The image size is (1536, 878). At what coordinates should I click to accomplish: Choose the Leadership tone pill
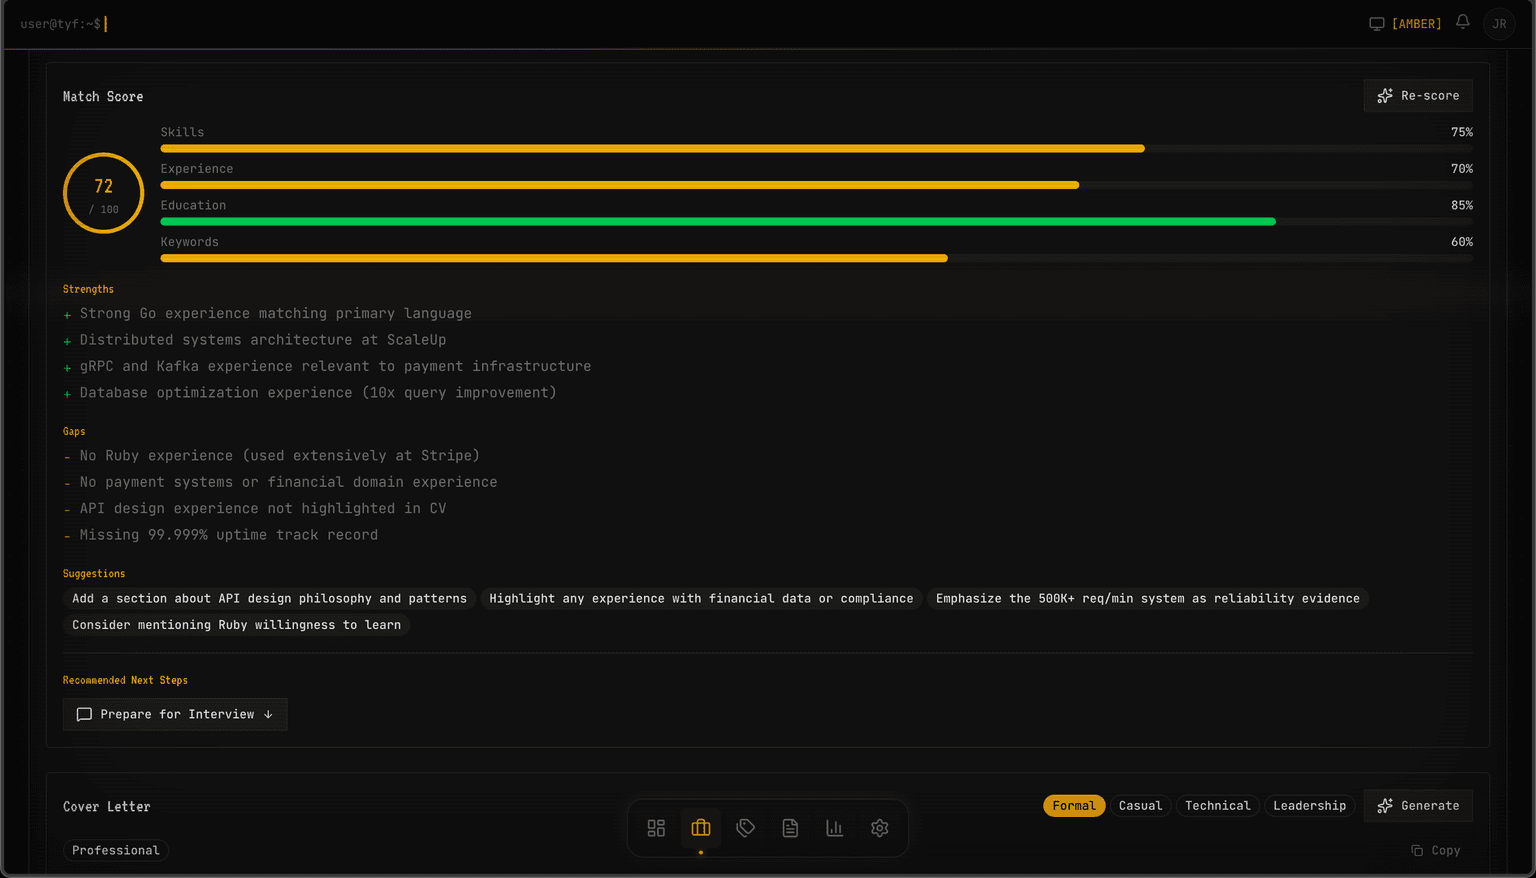point(1309,806)
